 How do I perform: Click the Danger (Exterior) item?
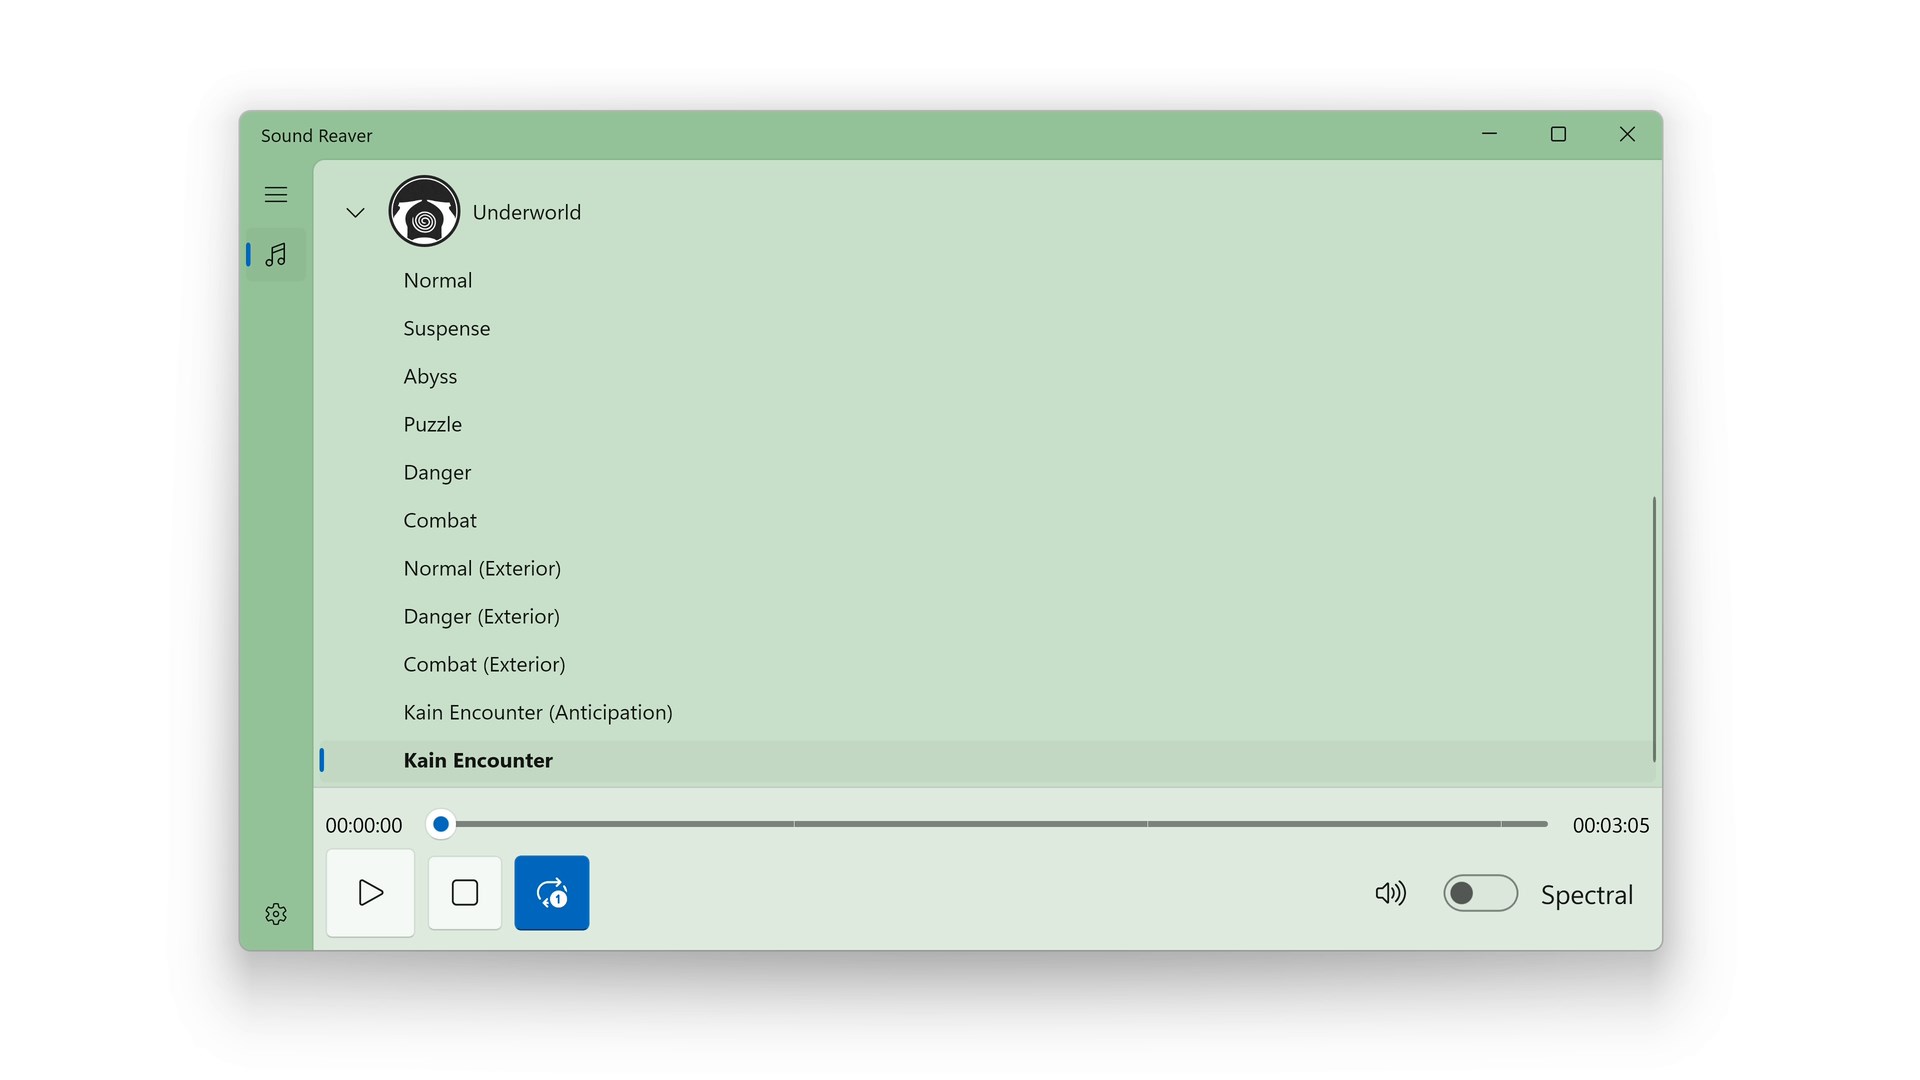point(481,617)
